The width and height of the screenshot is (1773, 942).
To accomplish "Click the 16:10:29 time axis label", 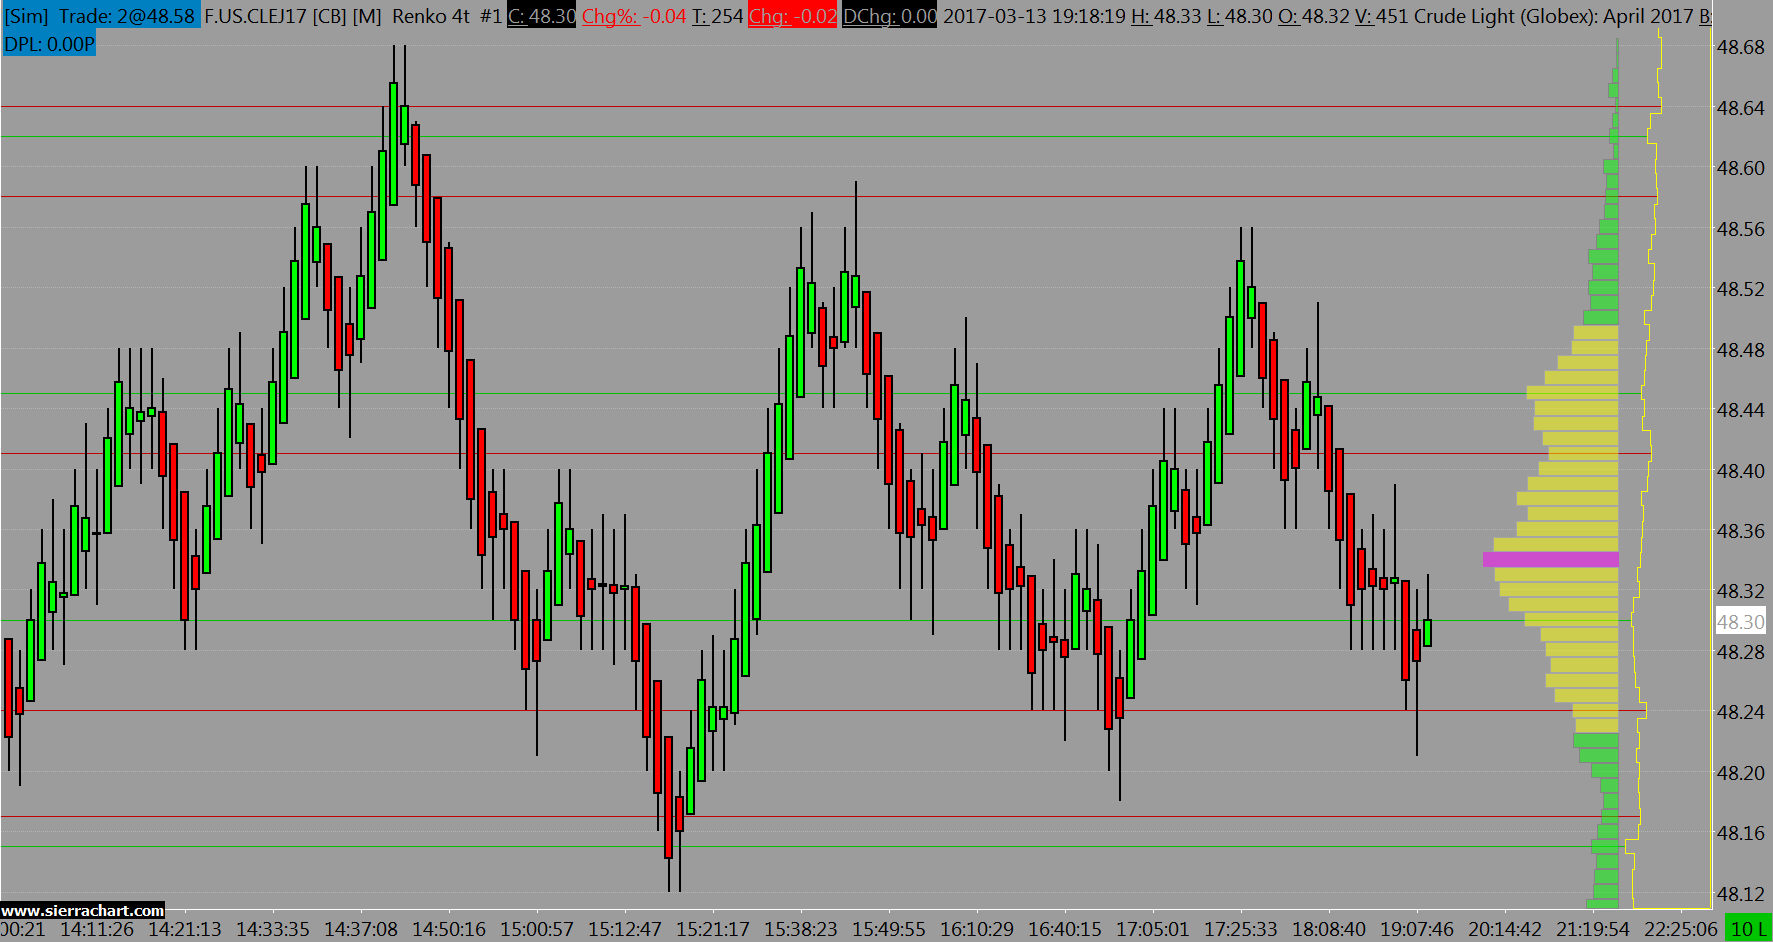I will 977,929.
